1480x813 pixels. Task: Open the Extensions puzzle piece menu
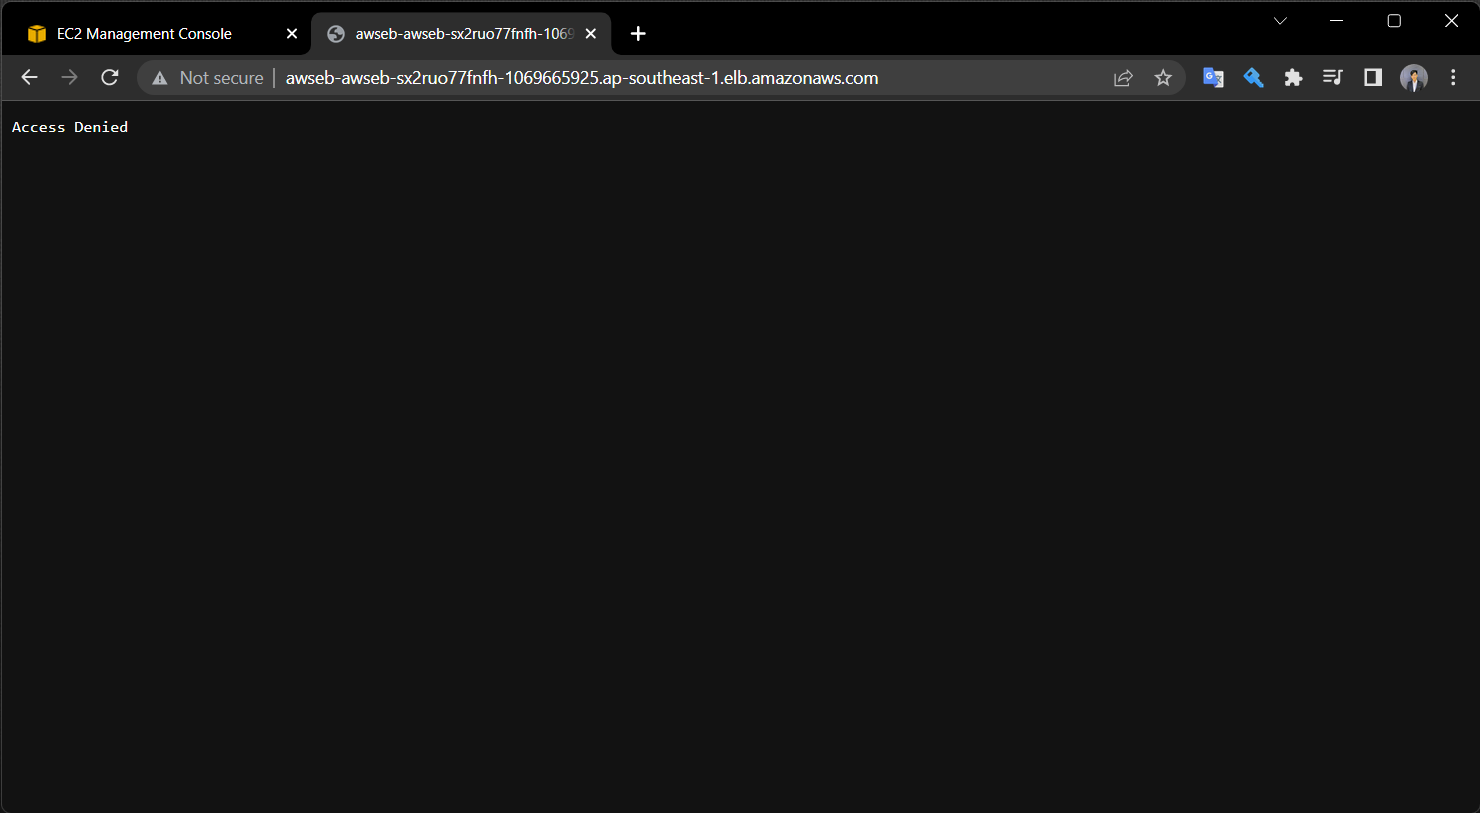[1293, 77]
